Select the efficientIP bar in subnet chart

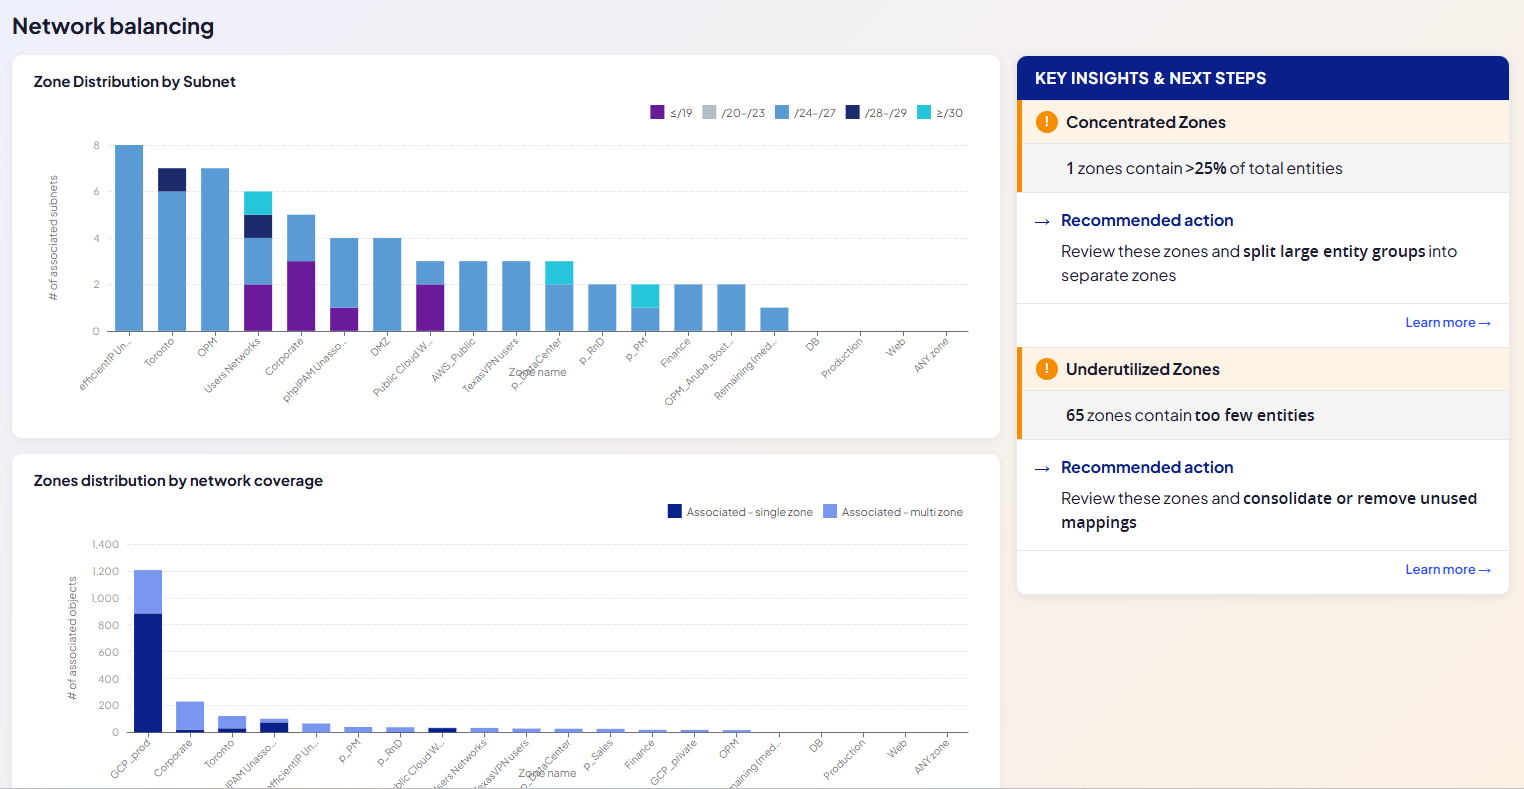click(x=129, y=238)
